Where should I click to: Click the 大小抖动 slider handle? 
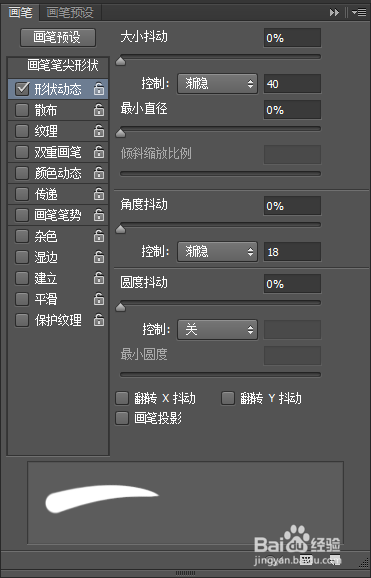click(121, 61)
